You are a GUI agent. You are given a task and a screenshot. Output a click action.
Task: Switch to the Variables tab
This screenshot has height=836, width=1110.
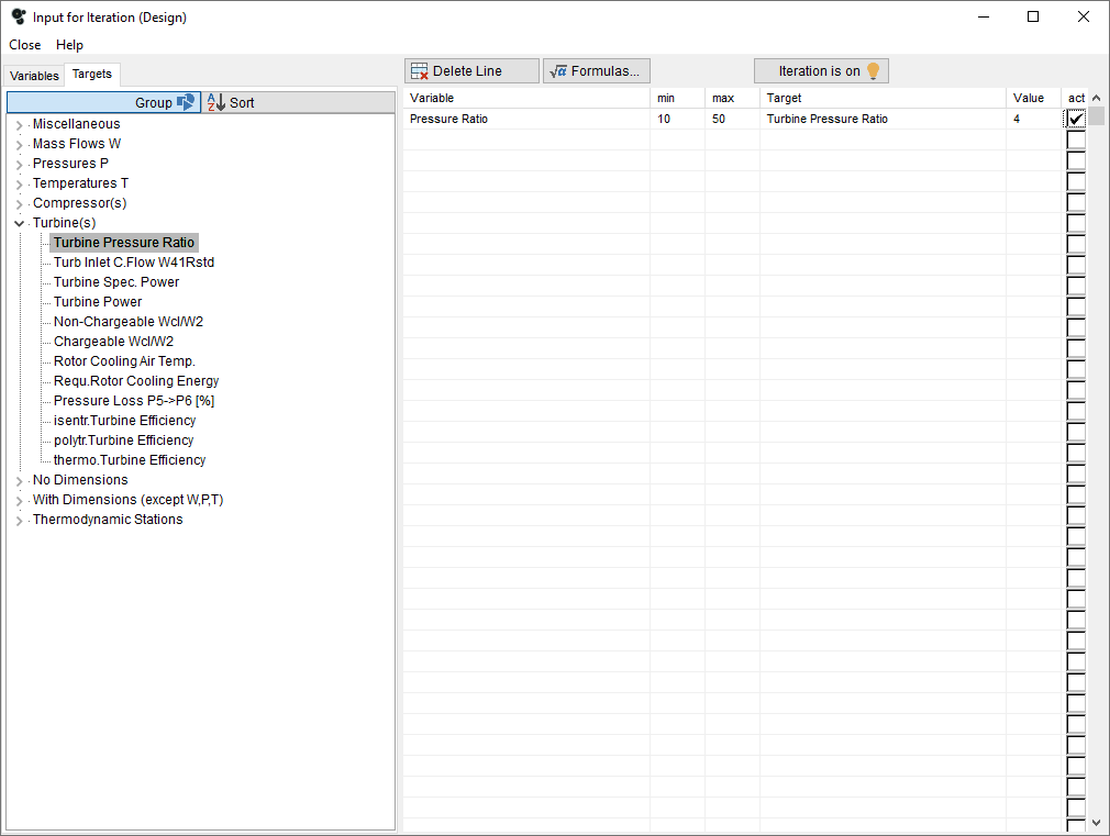coord(34,75)
